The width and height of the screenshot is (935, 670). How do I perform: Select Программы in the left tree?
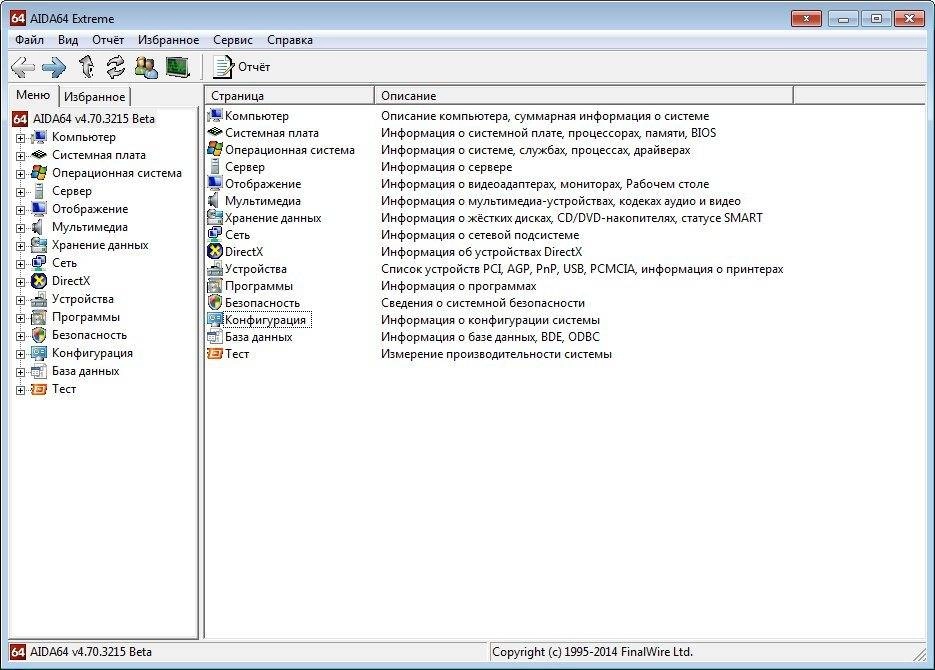tap(86, 317)
